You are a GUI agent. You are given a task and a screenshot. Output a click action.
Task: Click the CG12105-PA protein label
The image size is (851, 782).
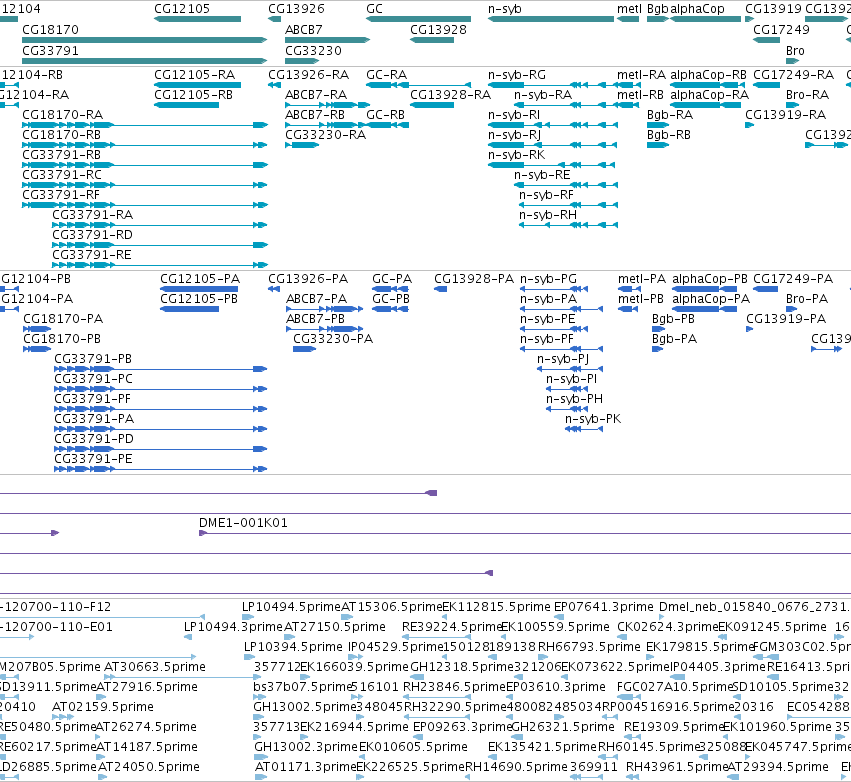200,279
